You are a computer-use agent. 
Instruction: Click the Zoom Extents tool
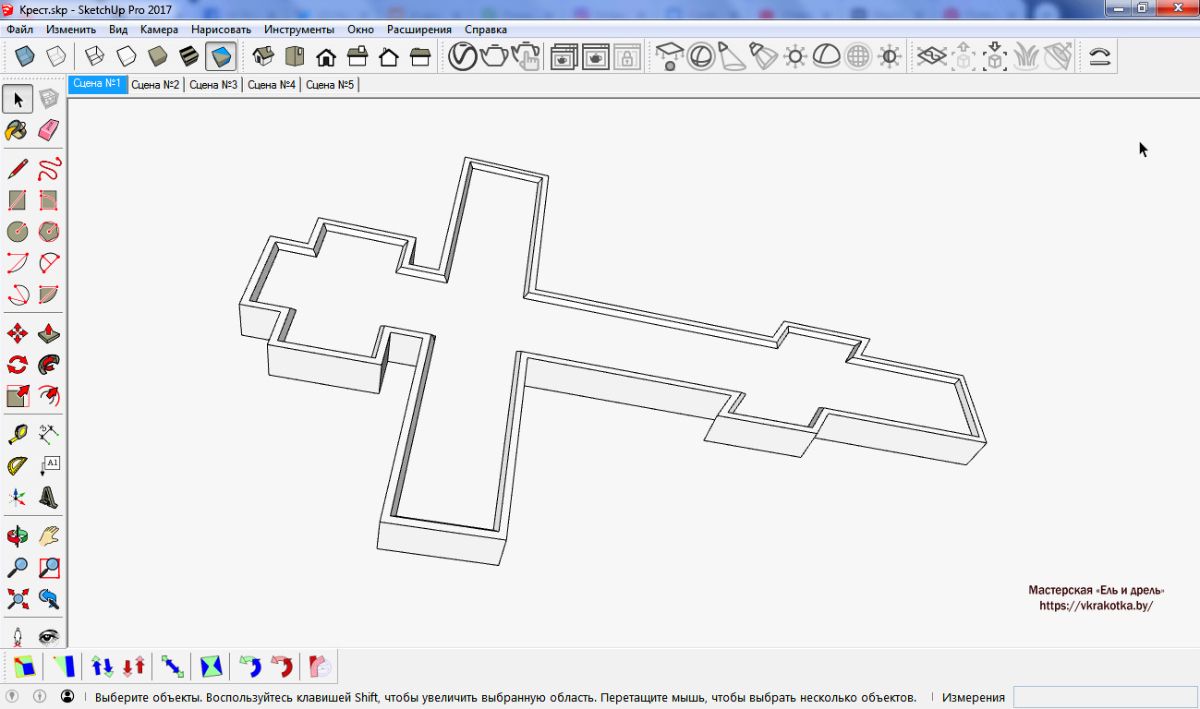pos(17,599)
